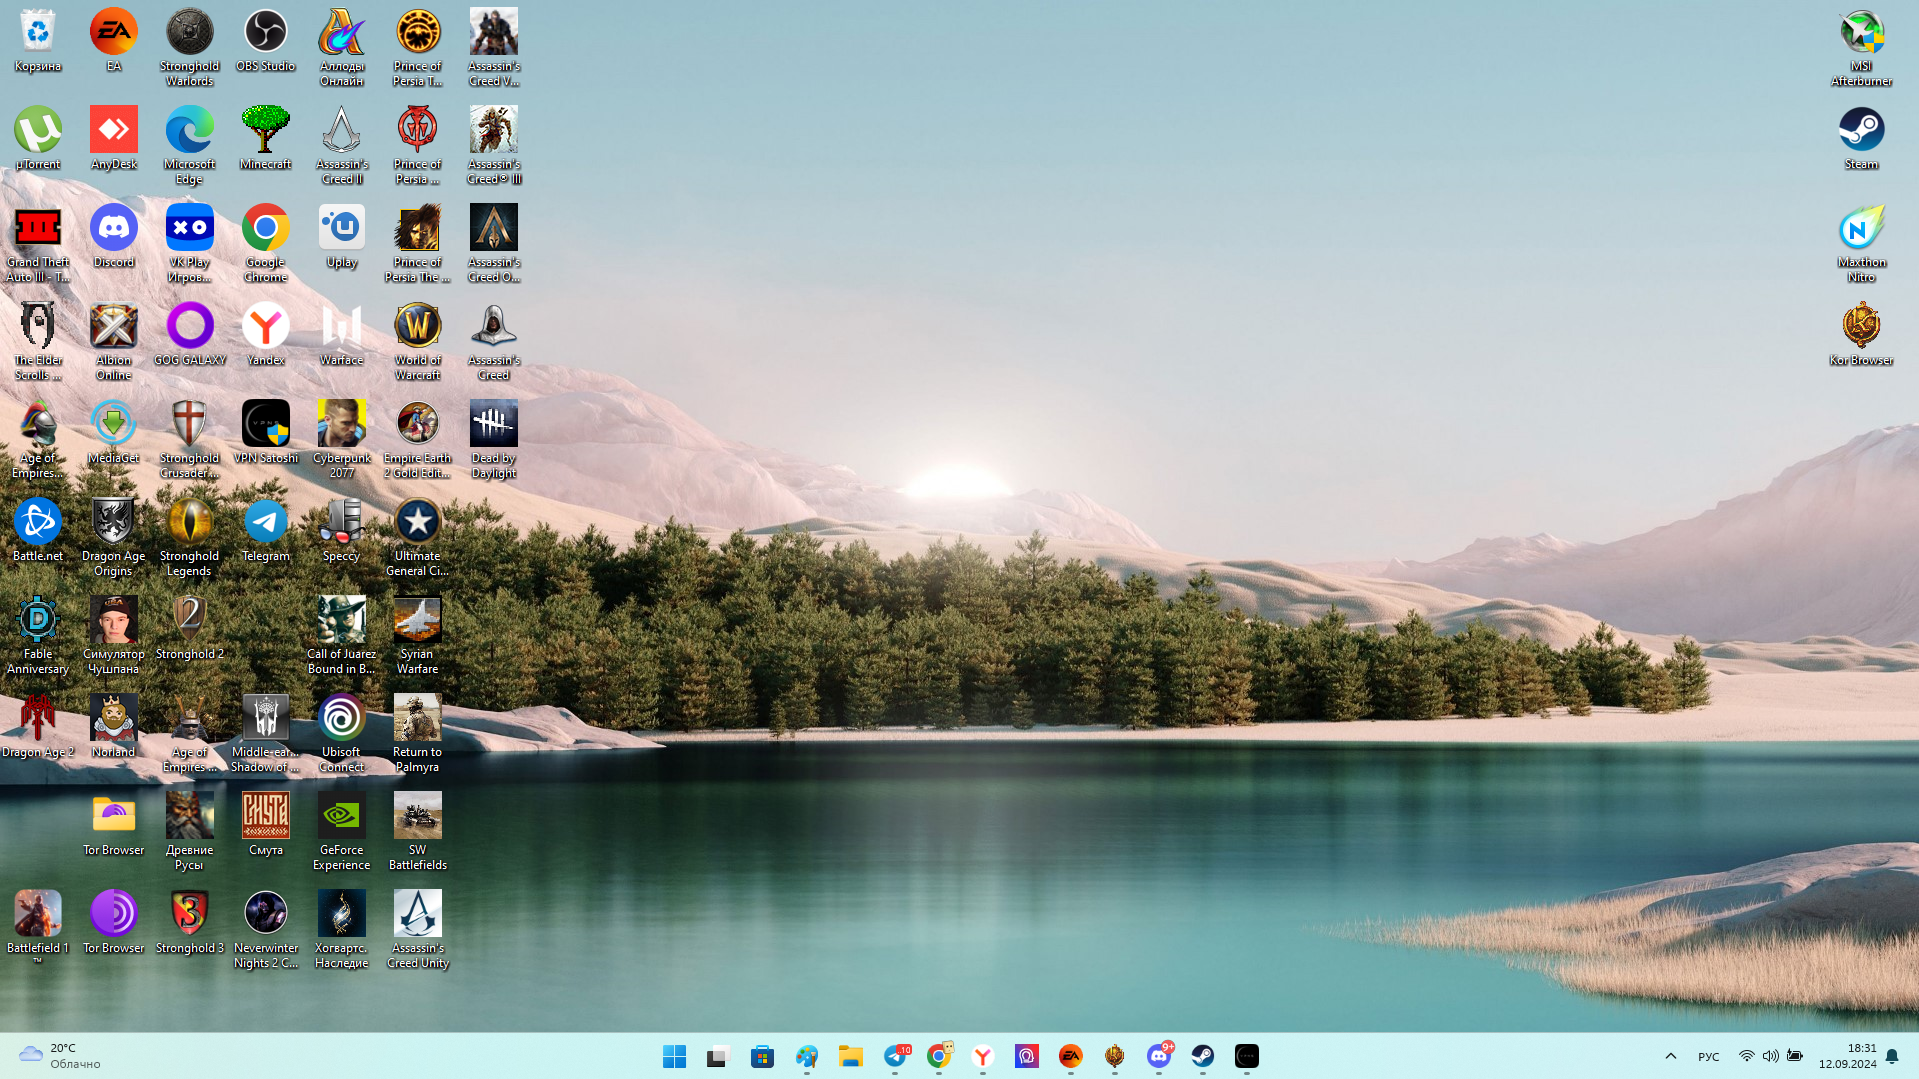Open the µTorrent desktop shortcut

click(x=38, y=140)
